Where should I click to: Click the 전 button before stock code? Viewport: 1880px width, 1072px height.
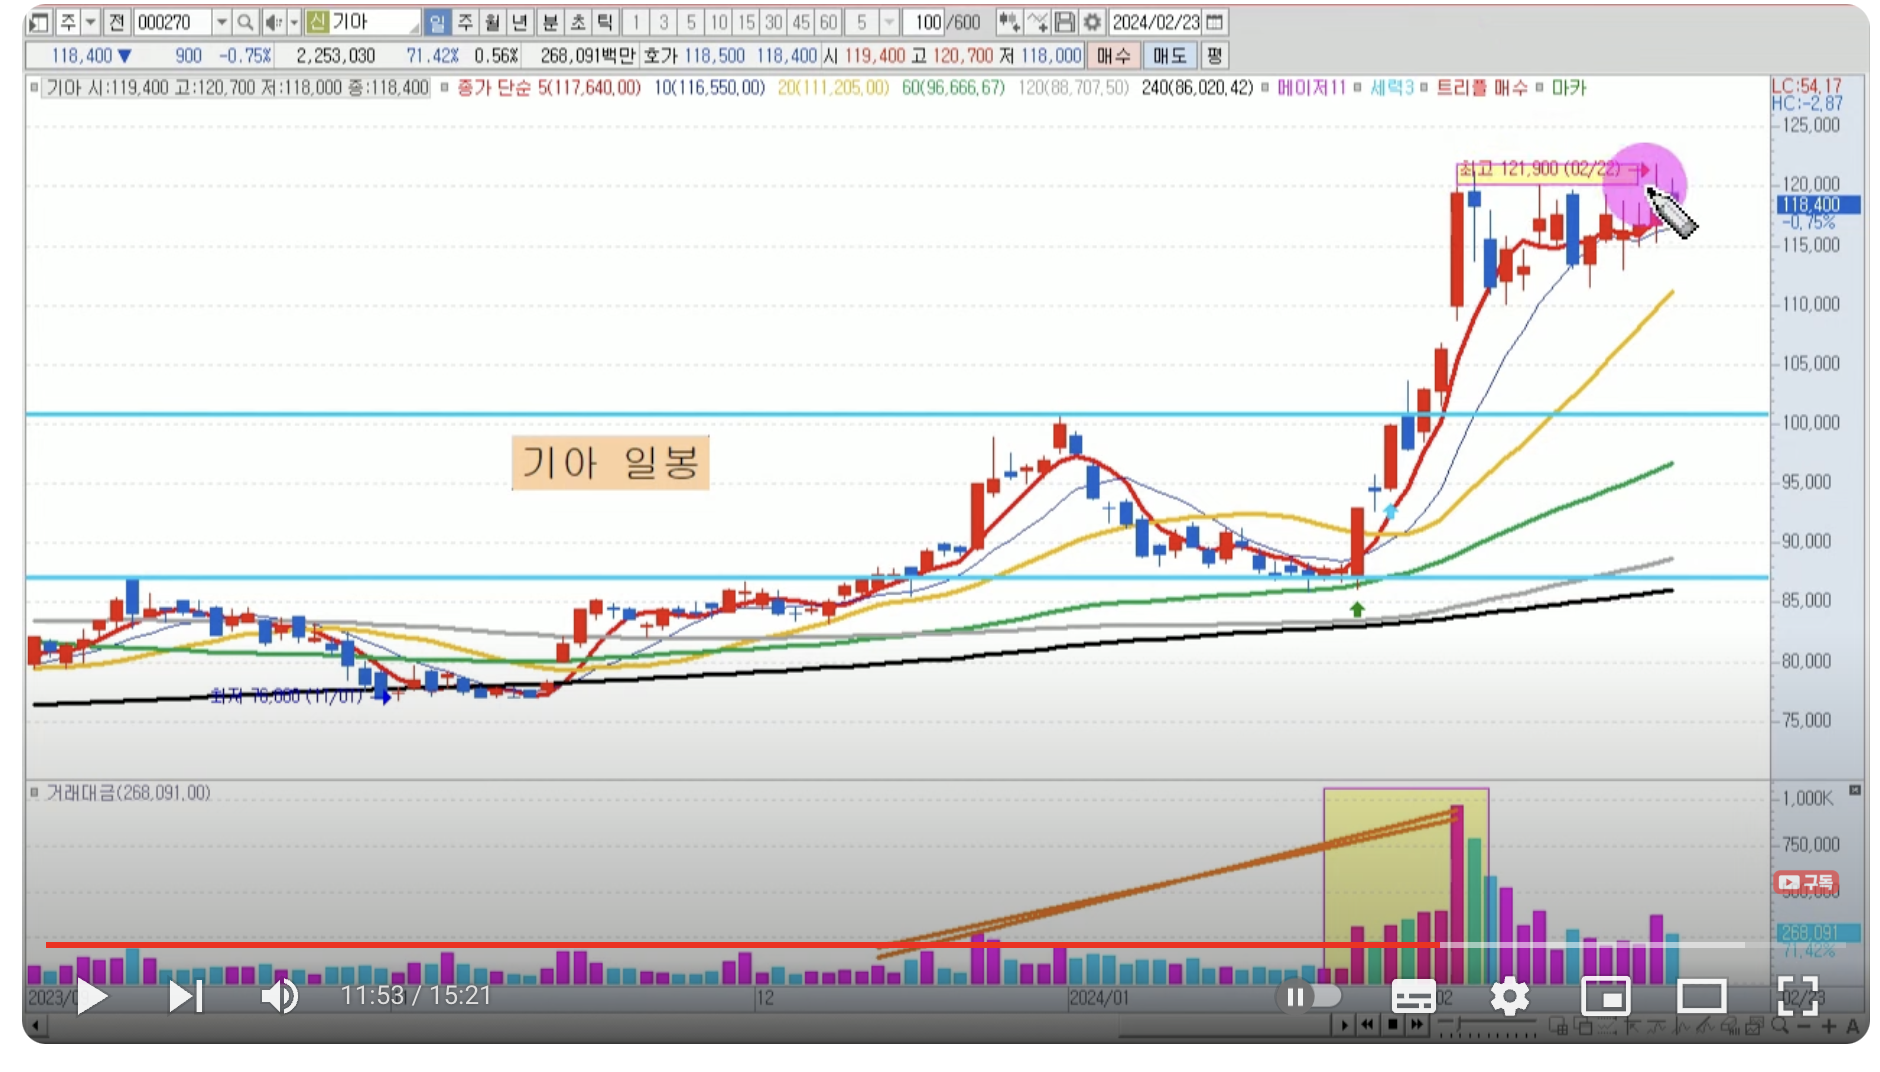(x=117, y=22)
